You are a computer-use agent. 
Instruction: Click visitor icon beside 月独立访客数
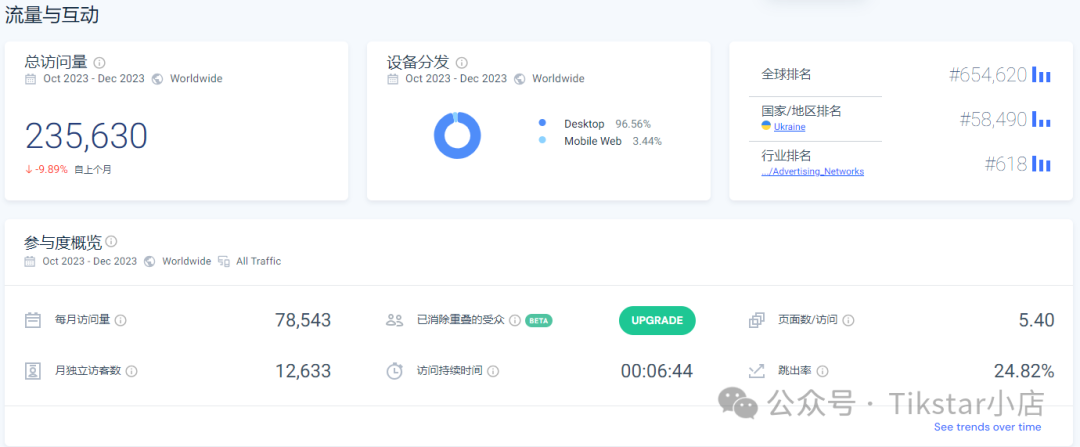[x=33, y=371]
